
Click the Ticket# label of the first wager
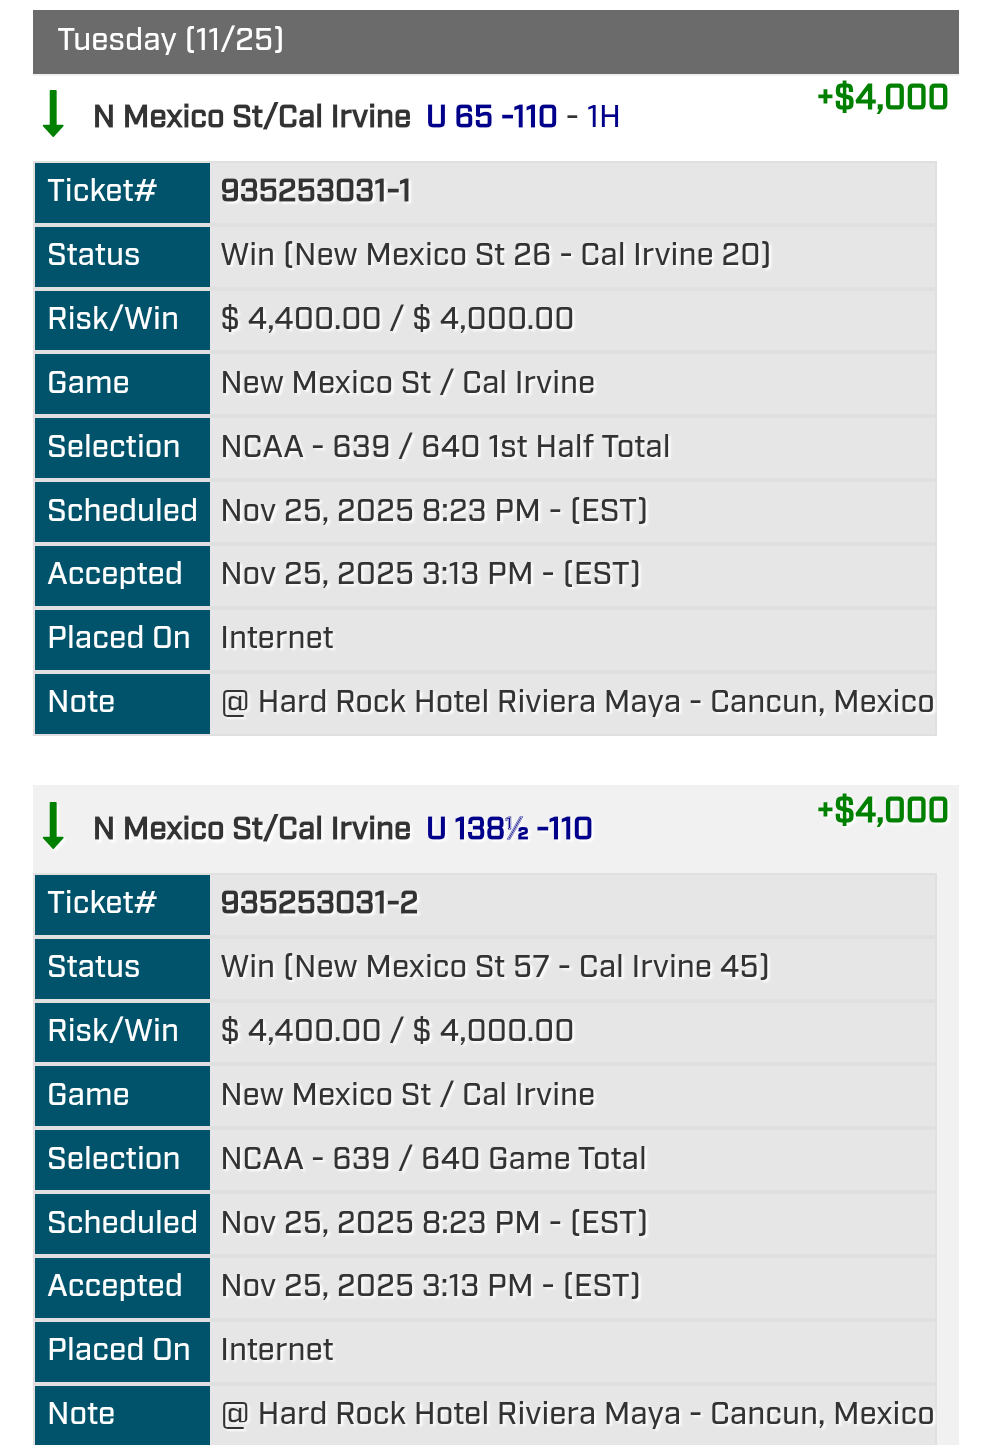(102, 191)
